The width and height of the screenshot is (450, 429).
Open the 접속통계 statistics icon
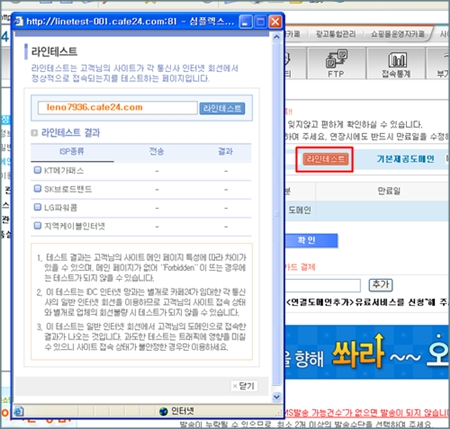(396, 64)
